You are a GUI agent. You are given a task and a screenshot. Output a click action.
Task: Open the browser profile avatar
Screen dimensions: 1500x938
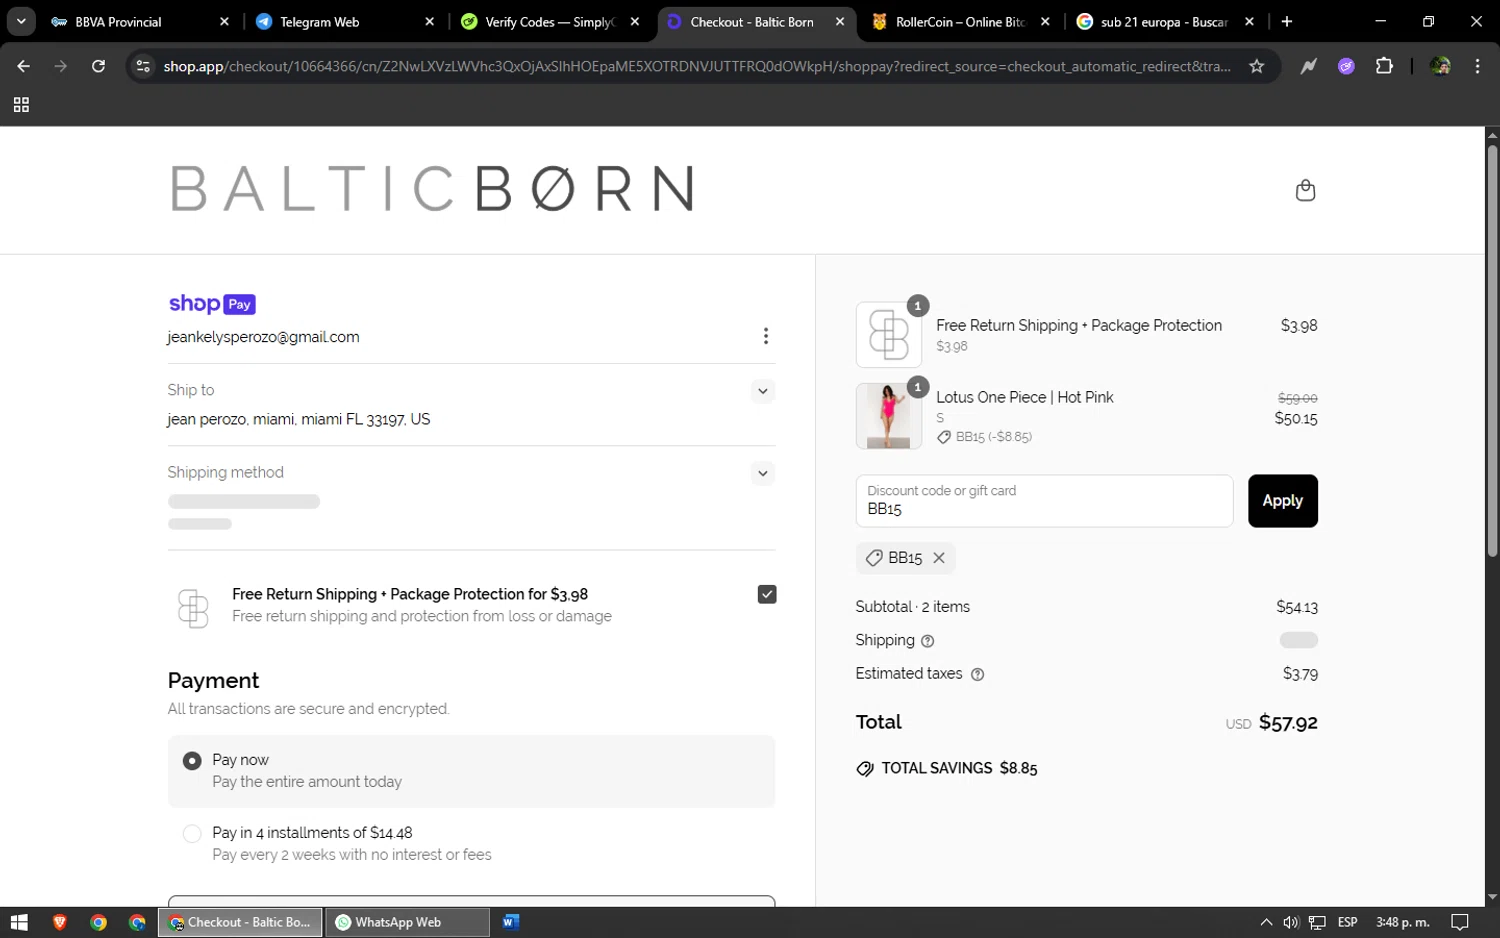coord(1440,66)
